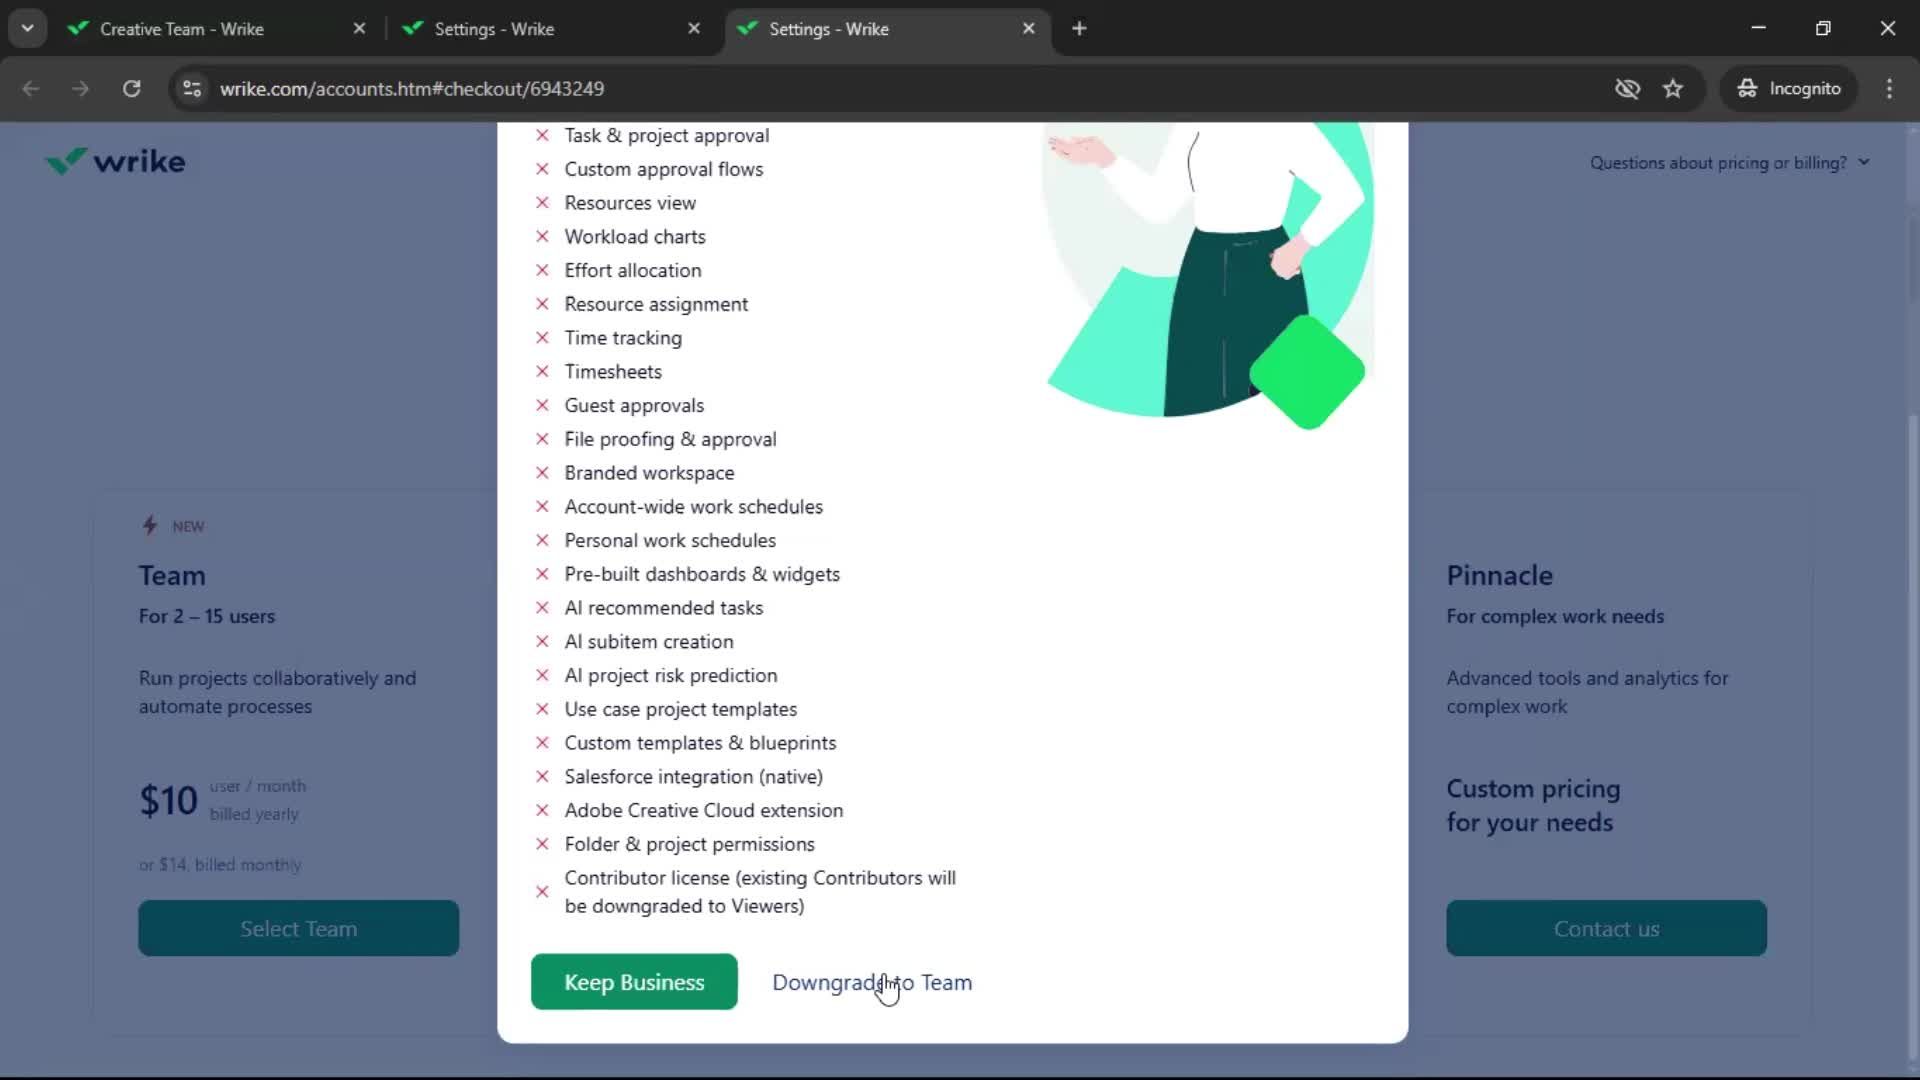Click the Wrike logo in header
This screenshot has width=1920, height=1080.
click(x=115, y=161)
